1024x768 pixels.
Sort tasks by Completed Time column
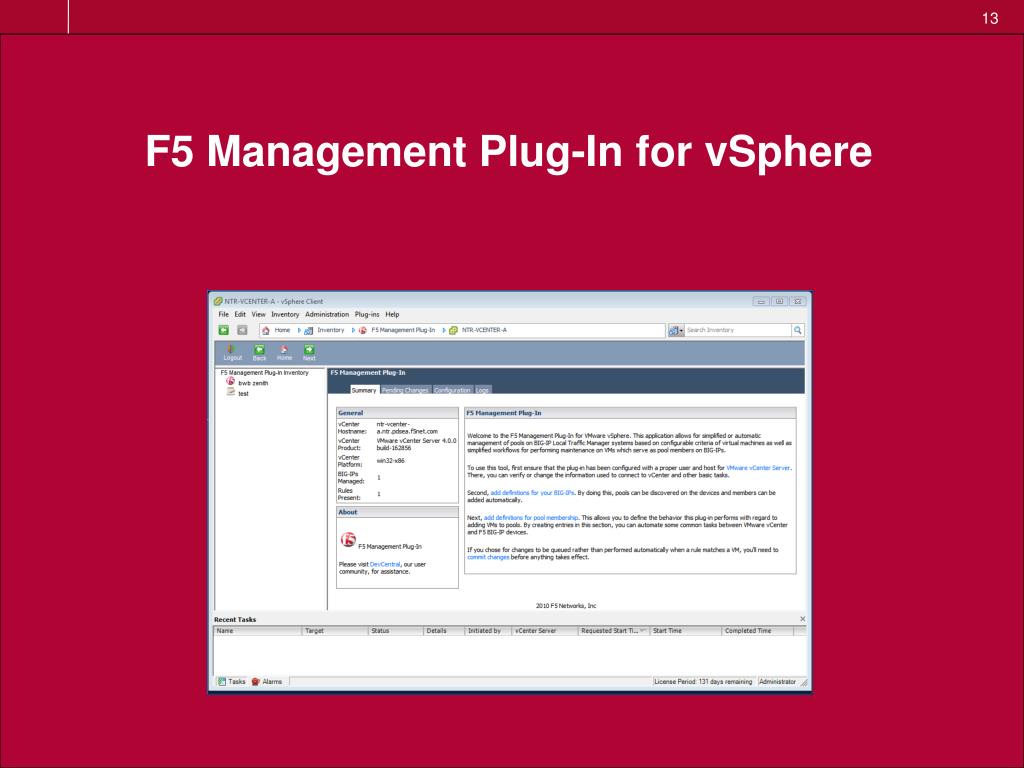758,631
